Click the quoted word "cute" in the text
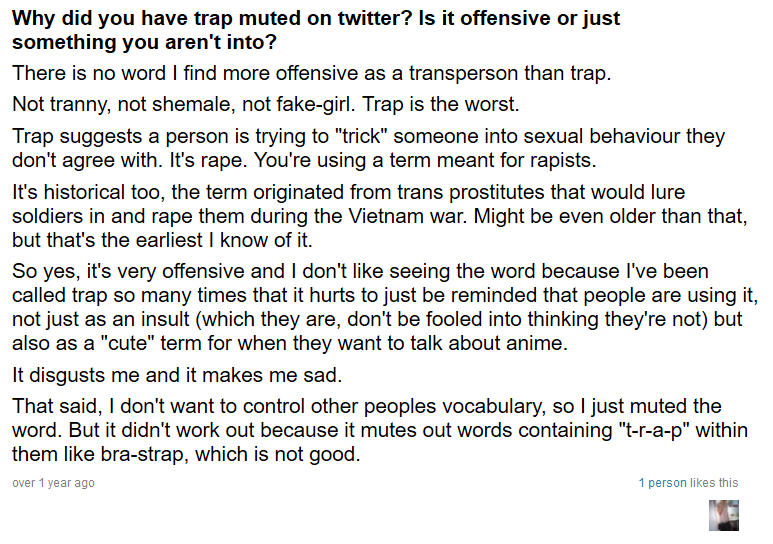Screen dimensions: 773x544 [x=128, y=343]
